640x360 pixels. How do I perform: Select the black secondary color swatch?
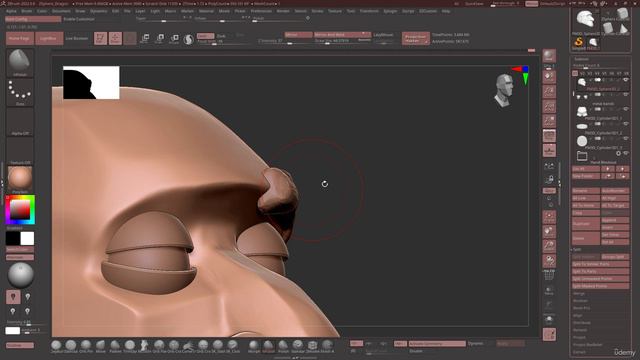coord(13,238)
